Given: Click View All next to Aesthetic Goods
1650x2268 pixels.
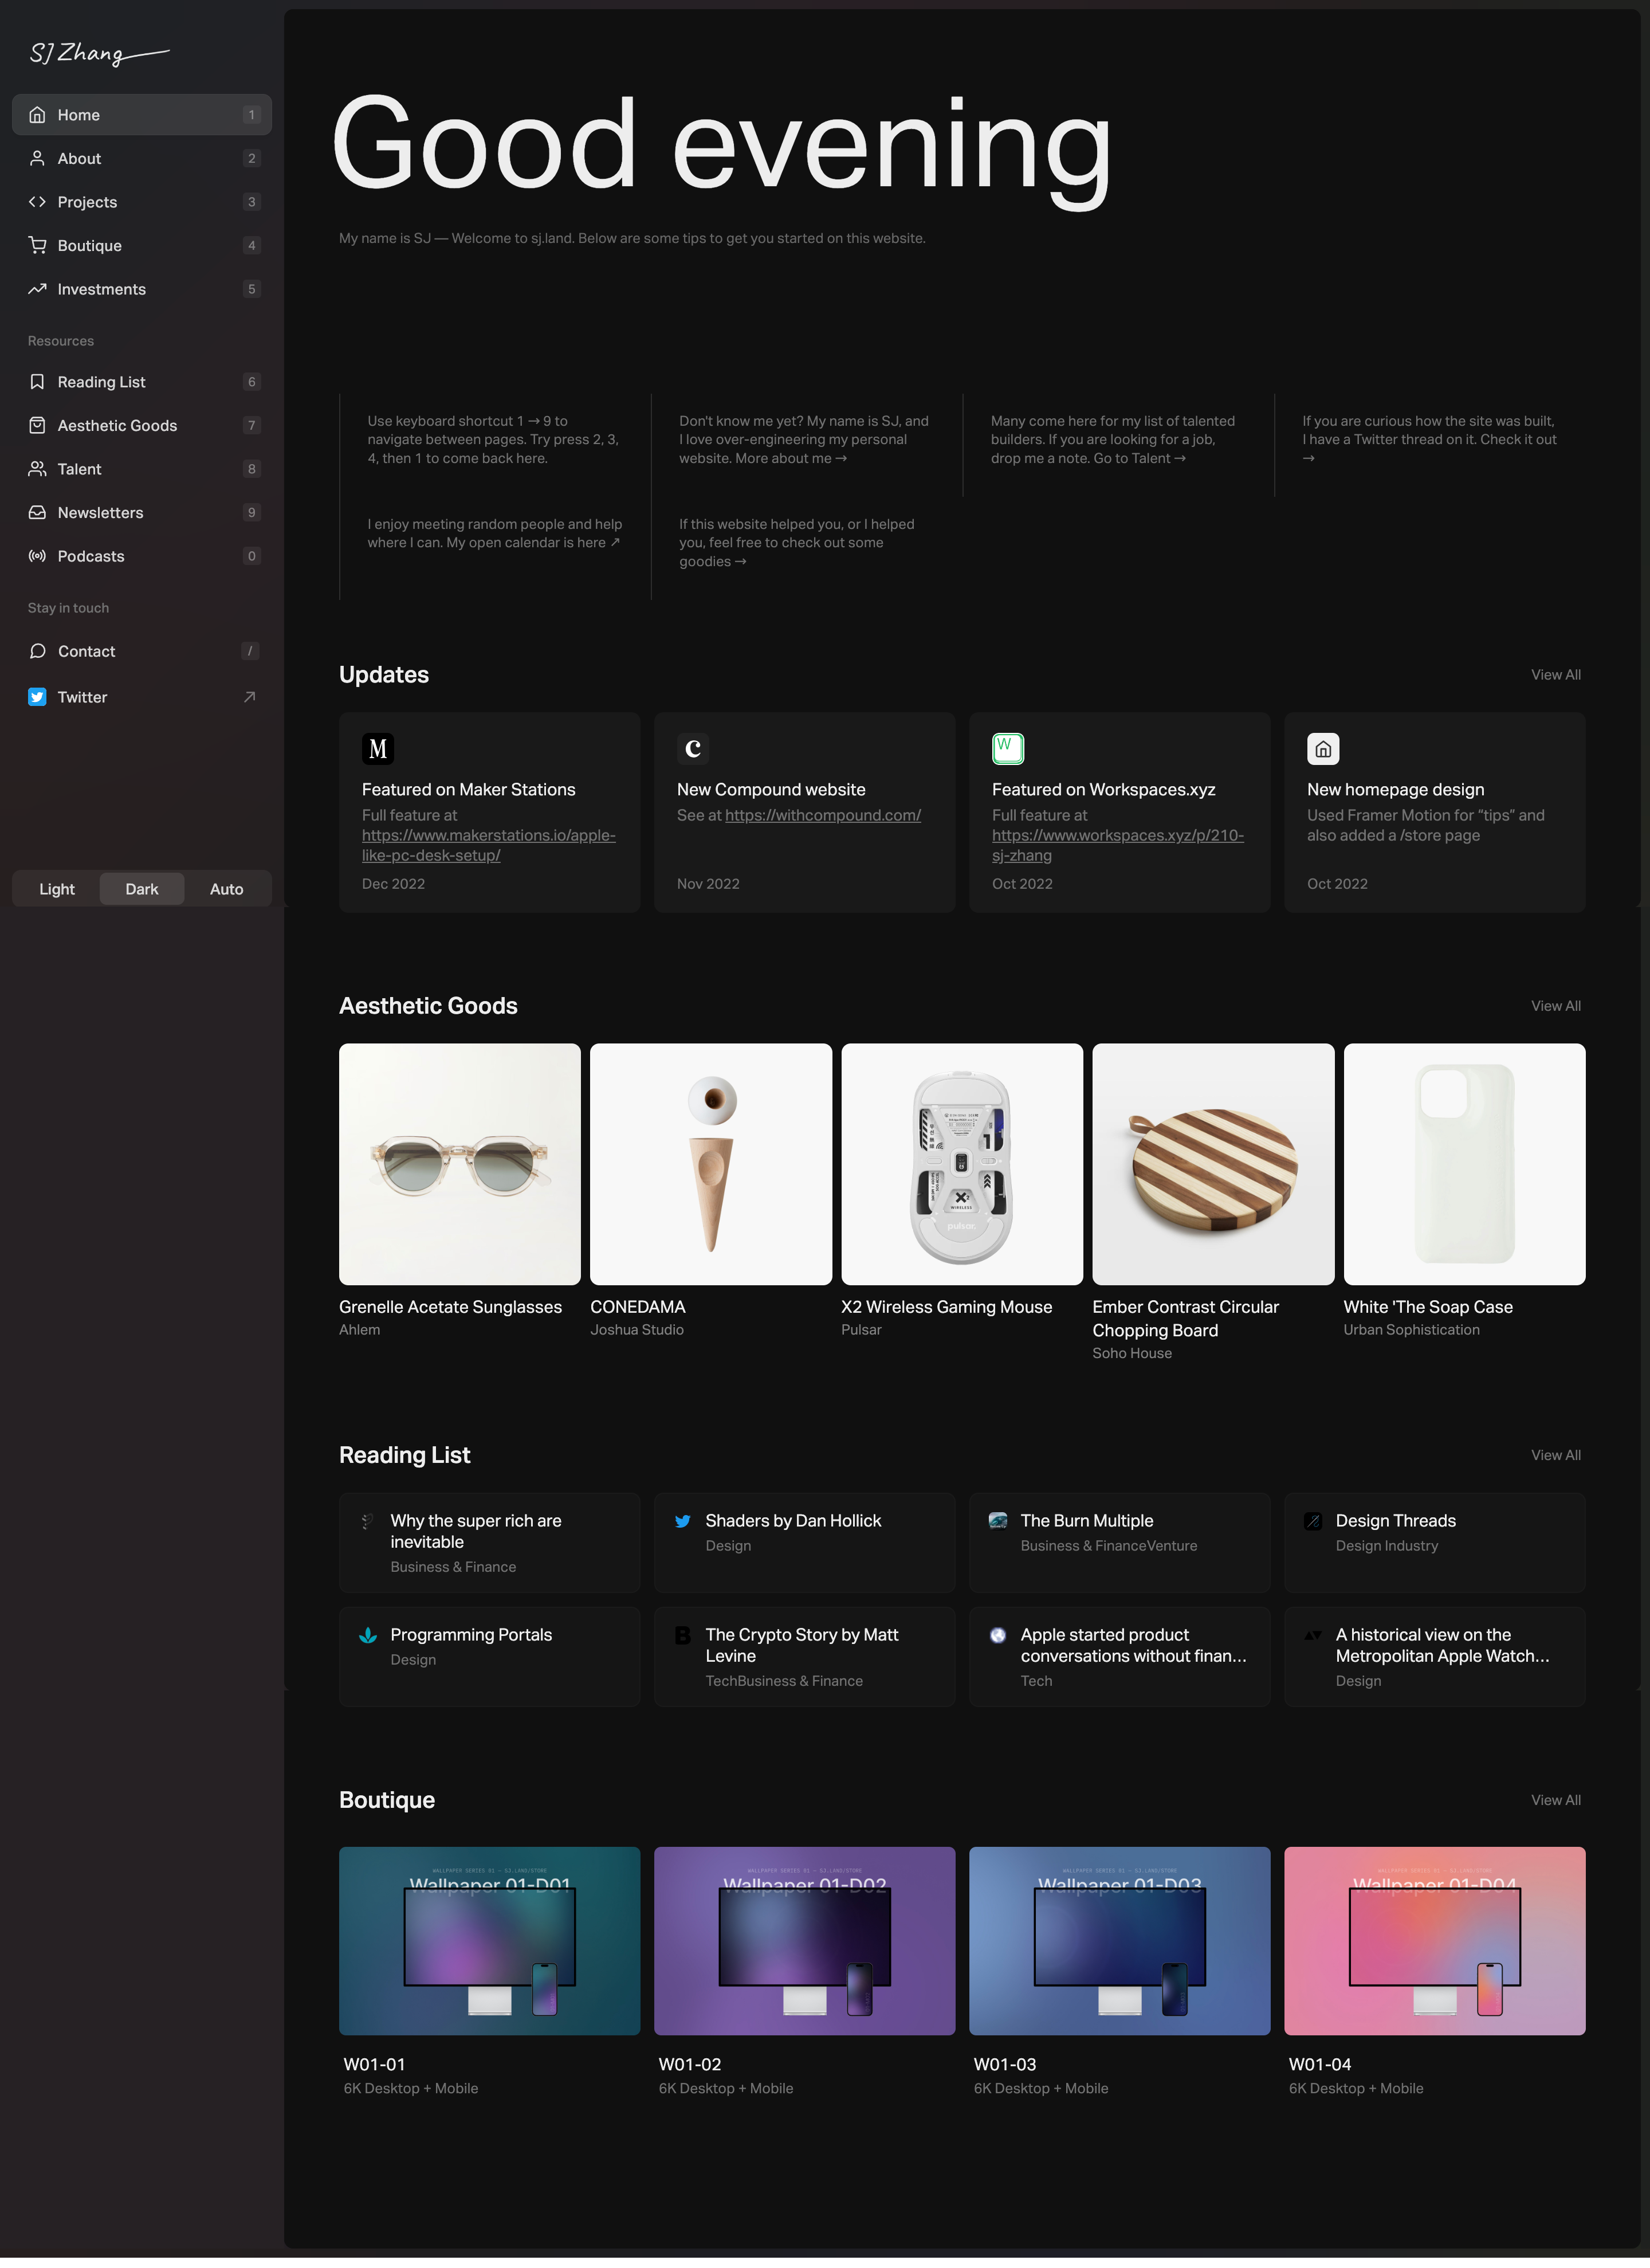Looking at the screenshot, I should [x=1556, y=1006].
